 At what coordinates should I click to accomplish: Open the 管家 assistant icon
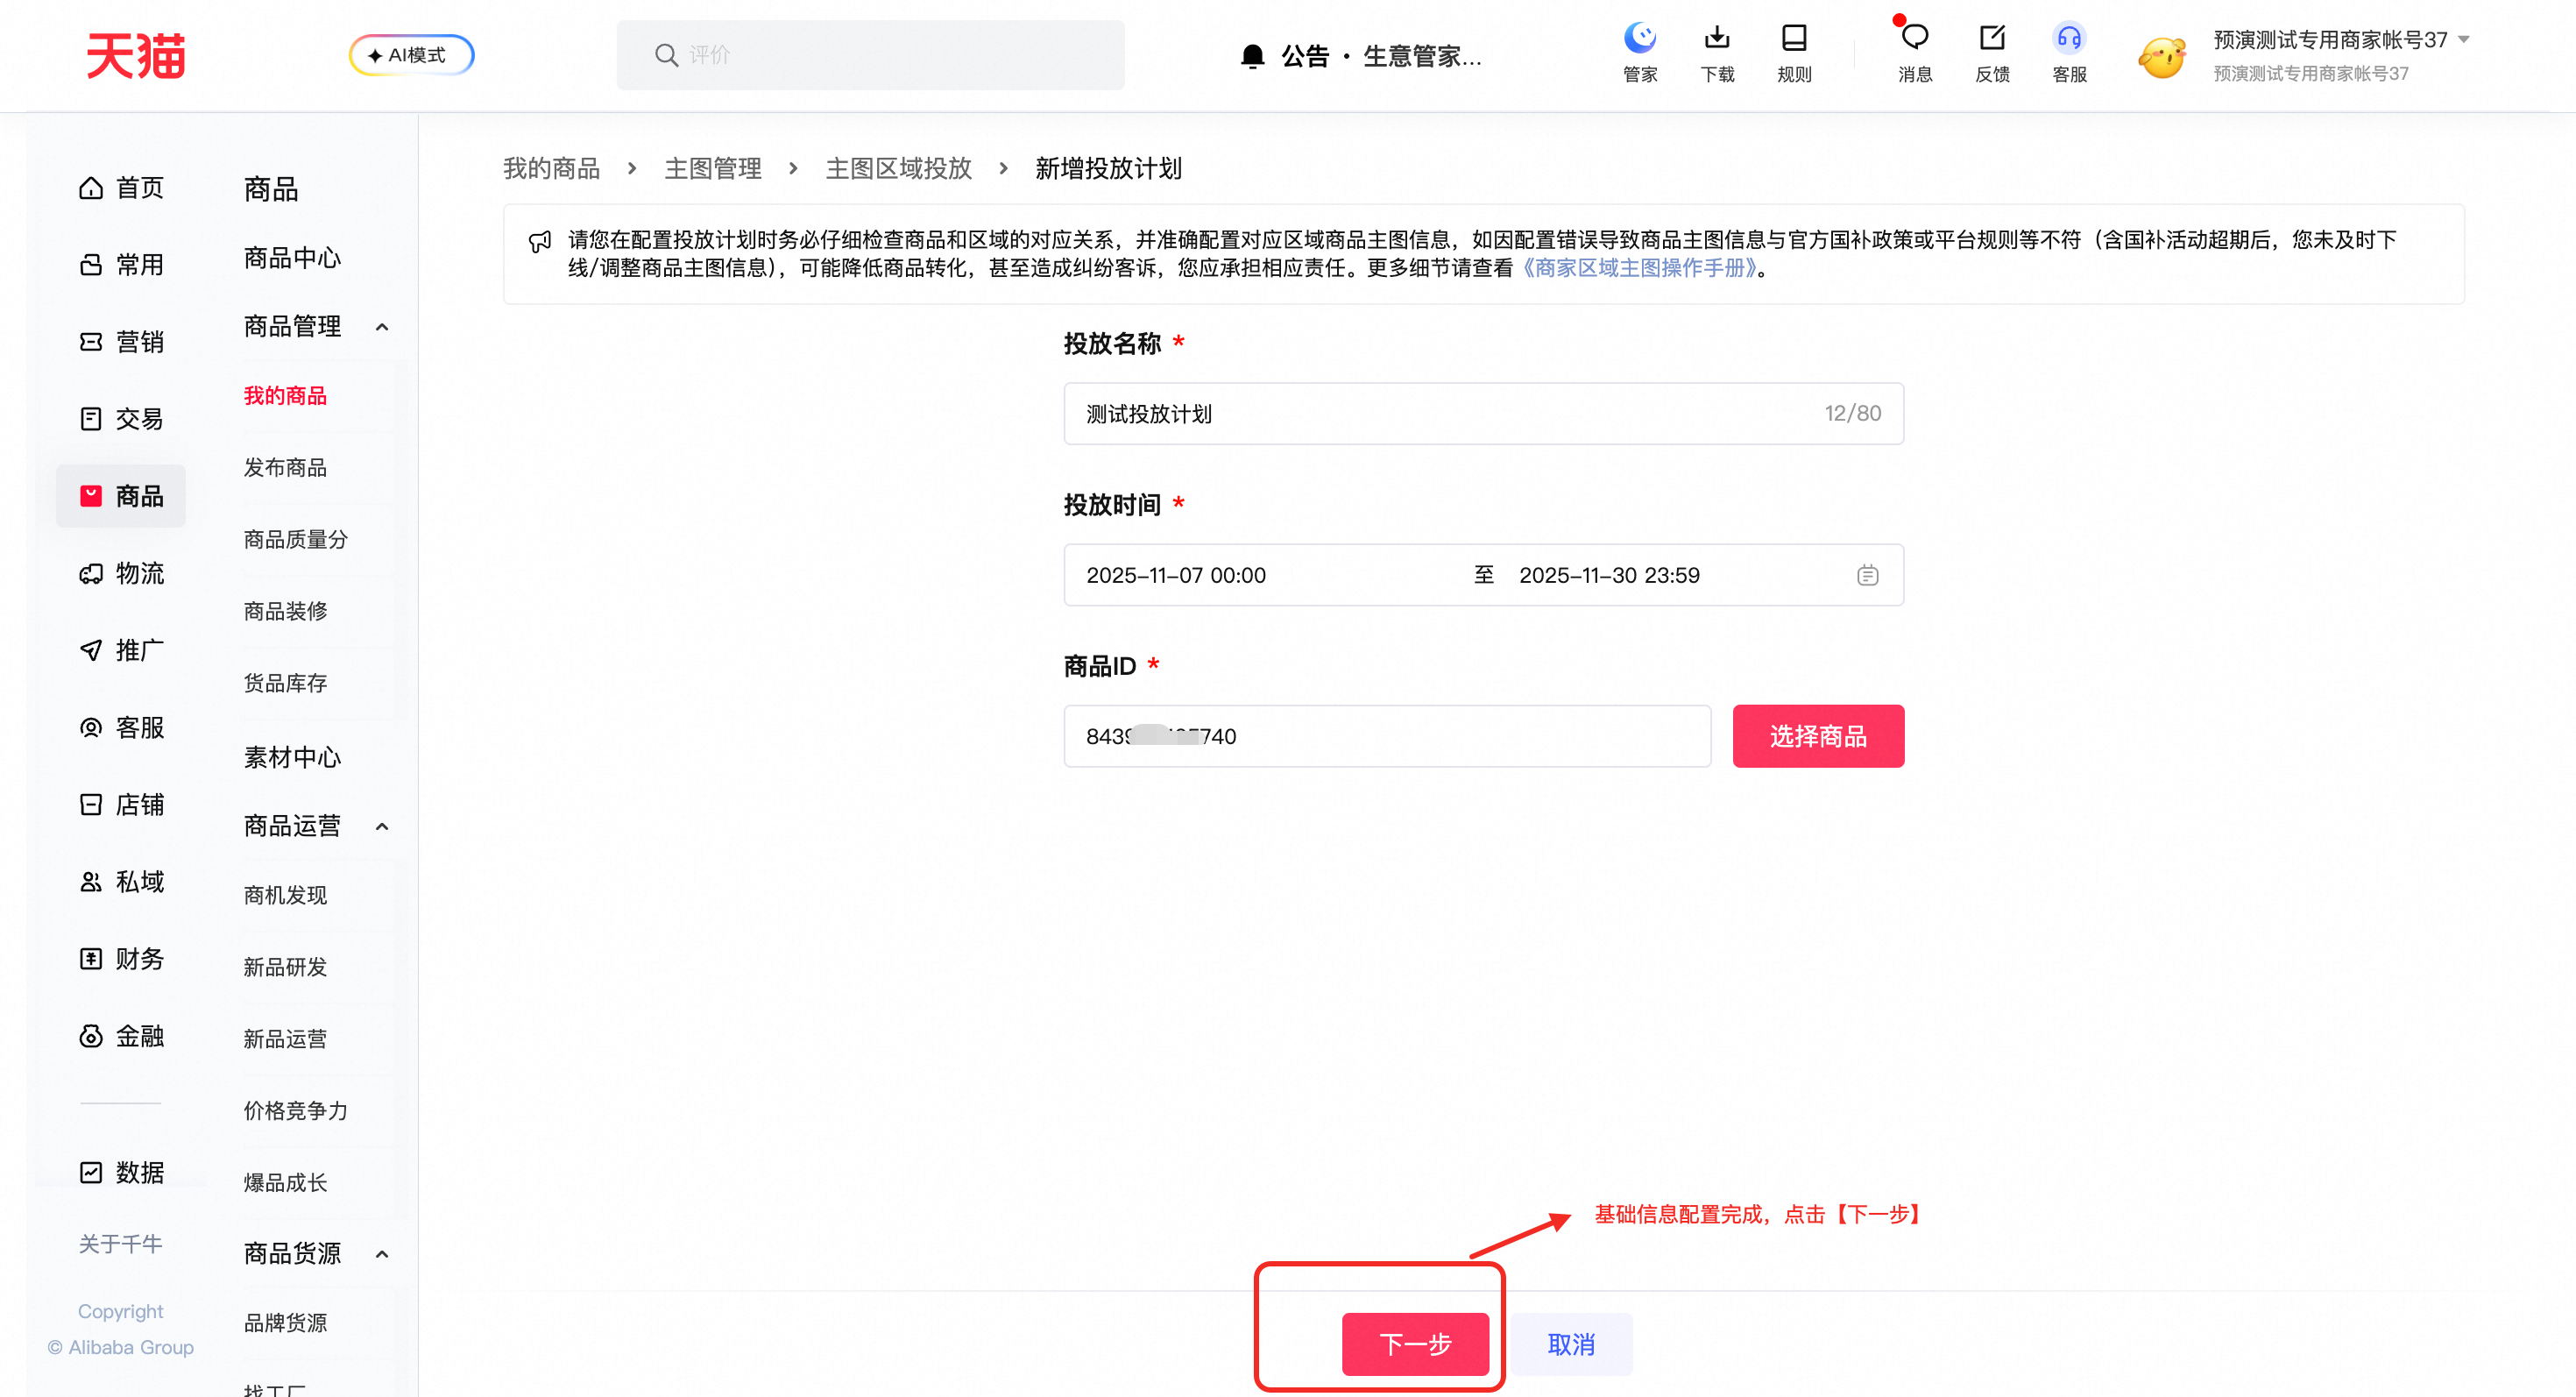click(1640, 53)
